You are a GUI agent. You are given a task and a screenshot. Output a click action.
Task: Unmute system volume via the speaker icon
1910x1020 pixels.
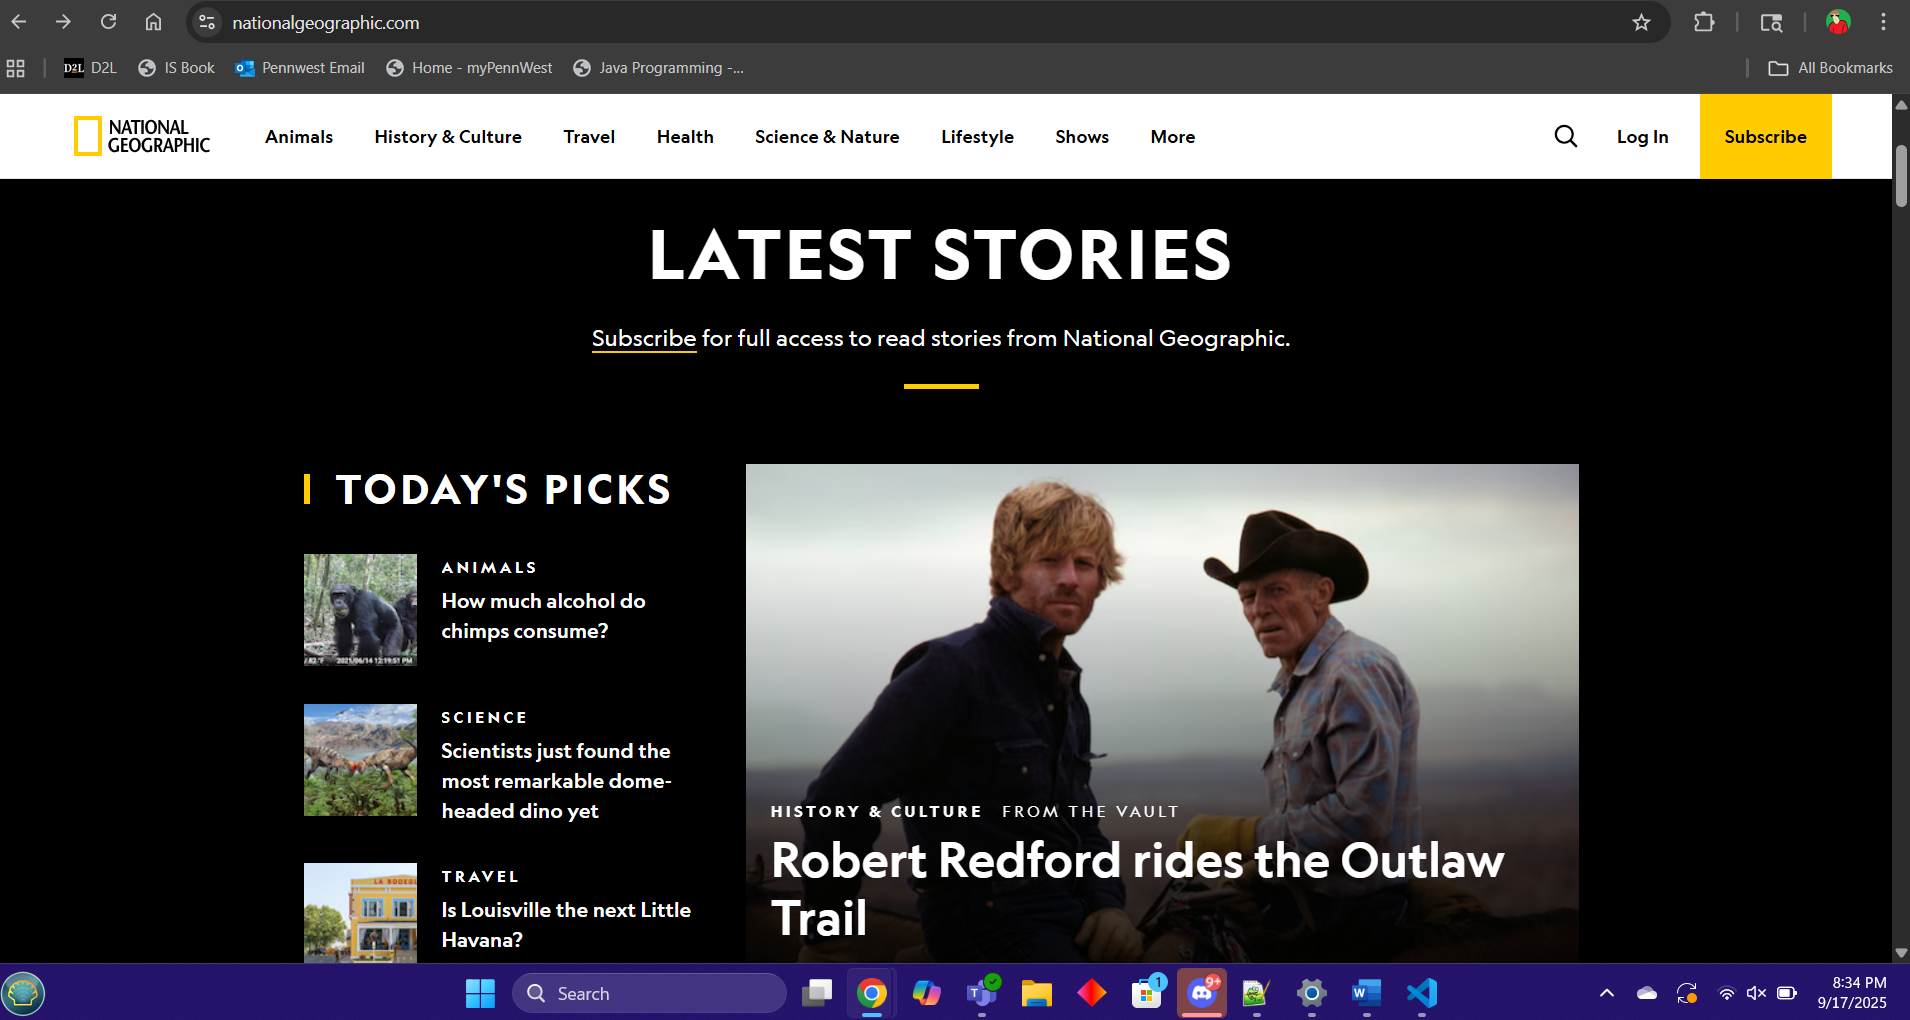click(1756, 993)
